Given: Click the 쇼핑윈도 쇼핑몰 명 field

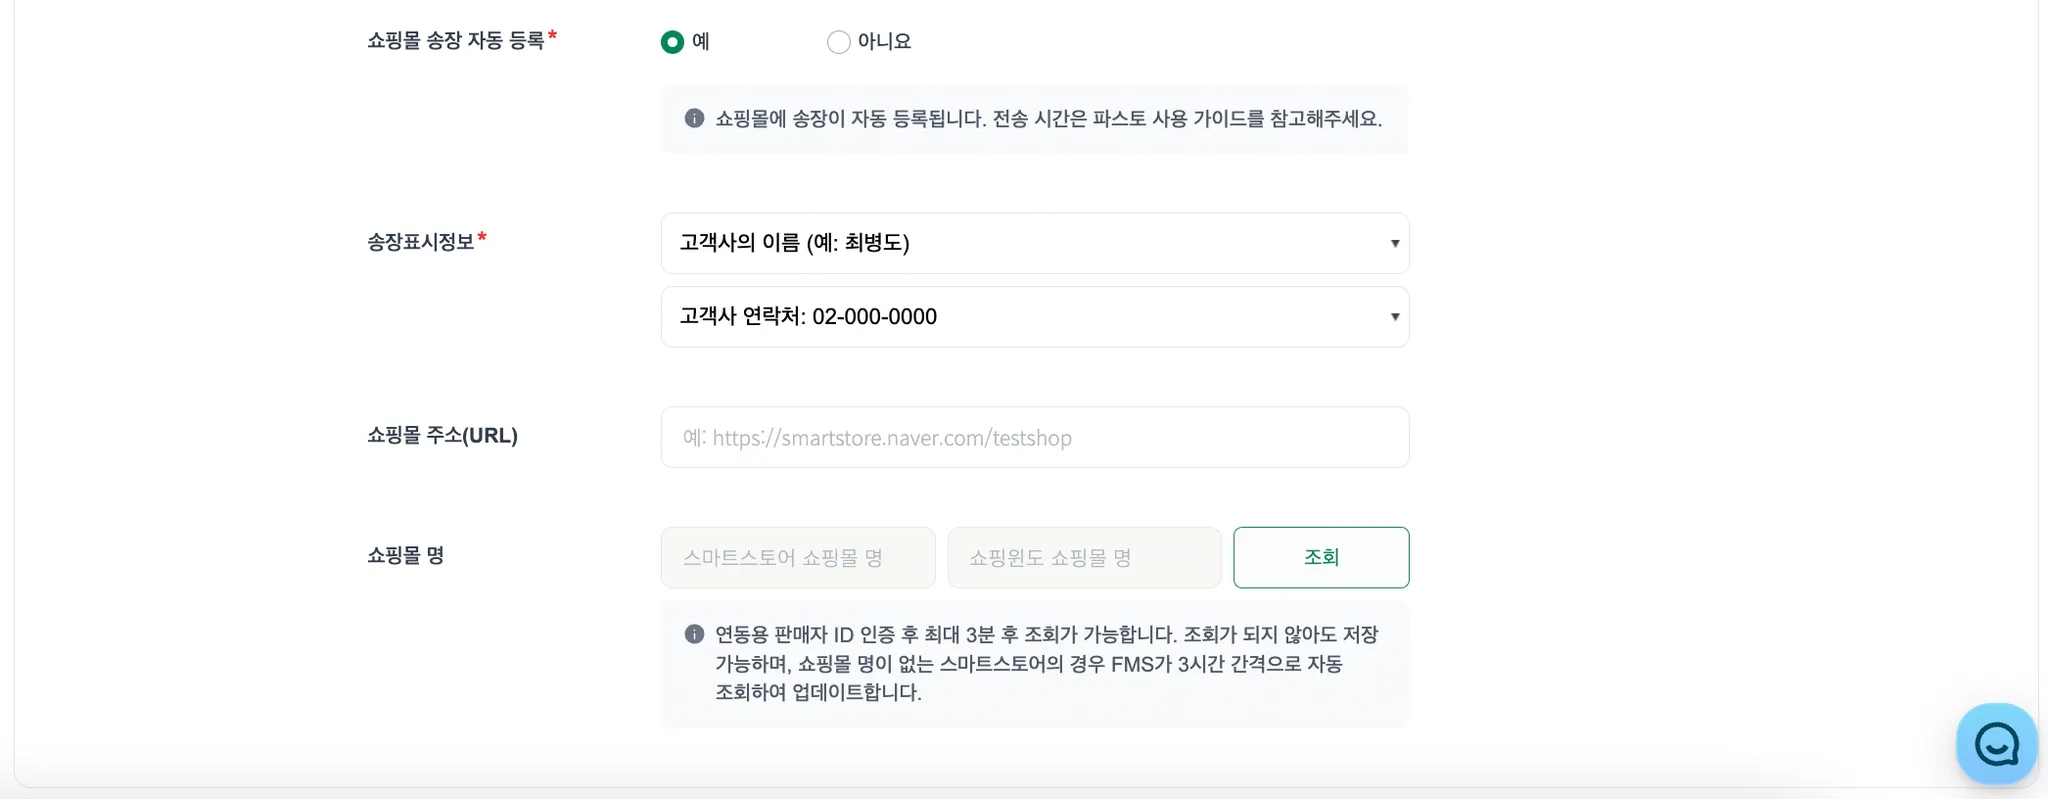Looking at the screenshot, I should point(1084,558).
